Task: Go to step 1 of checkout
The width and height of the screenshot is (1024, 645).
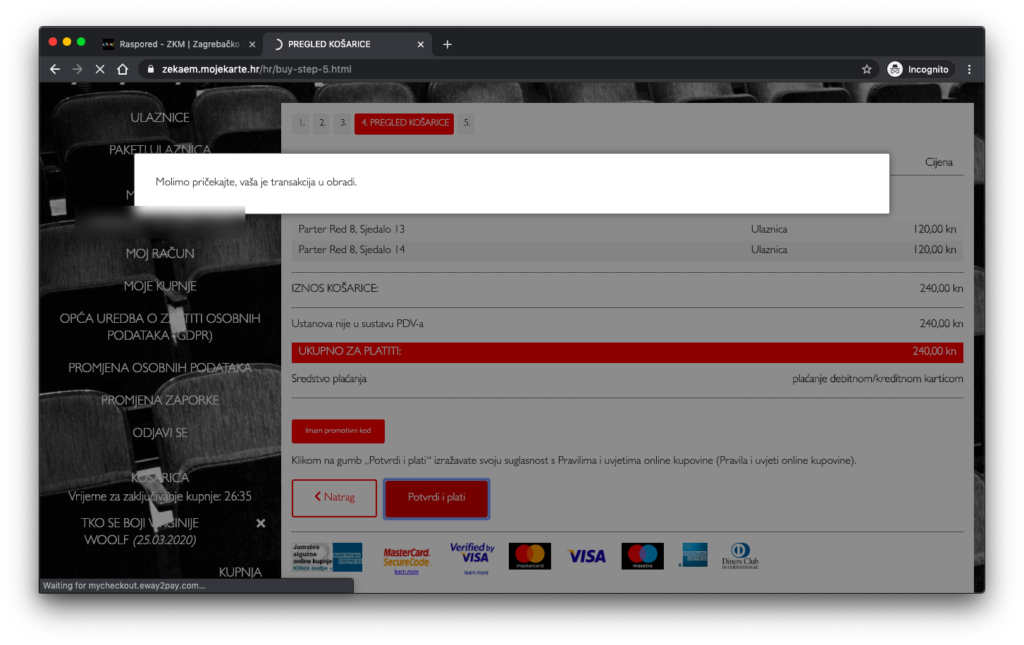Action: pos(301,123)
